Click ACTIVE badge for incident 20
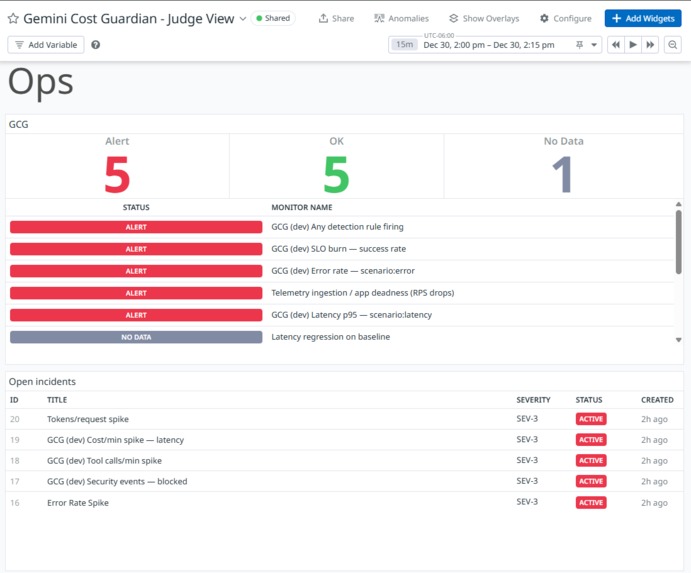This screenshot has height=573, width=691. (591, 419)
